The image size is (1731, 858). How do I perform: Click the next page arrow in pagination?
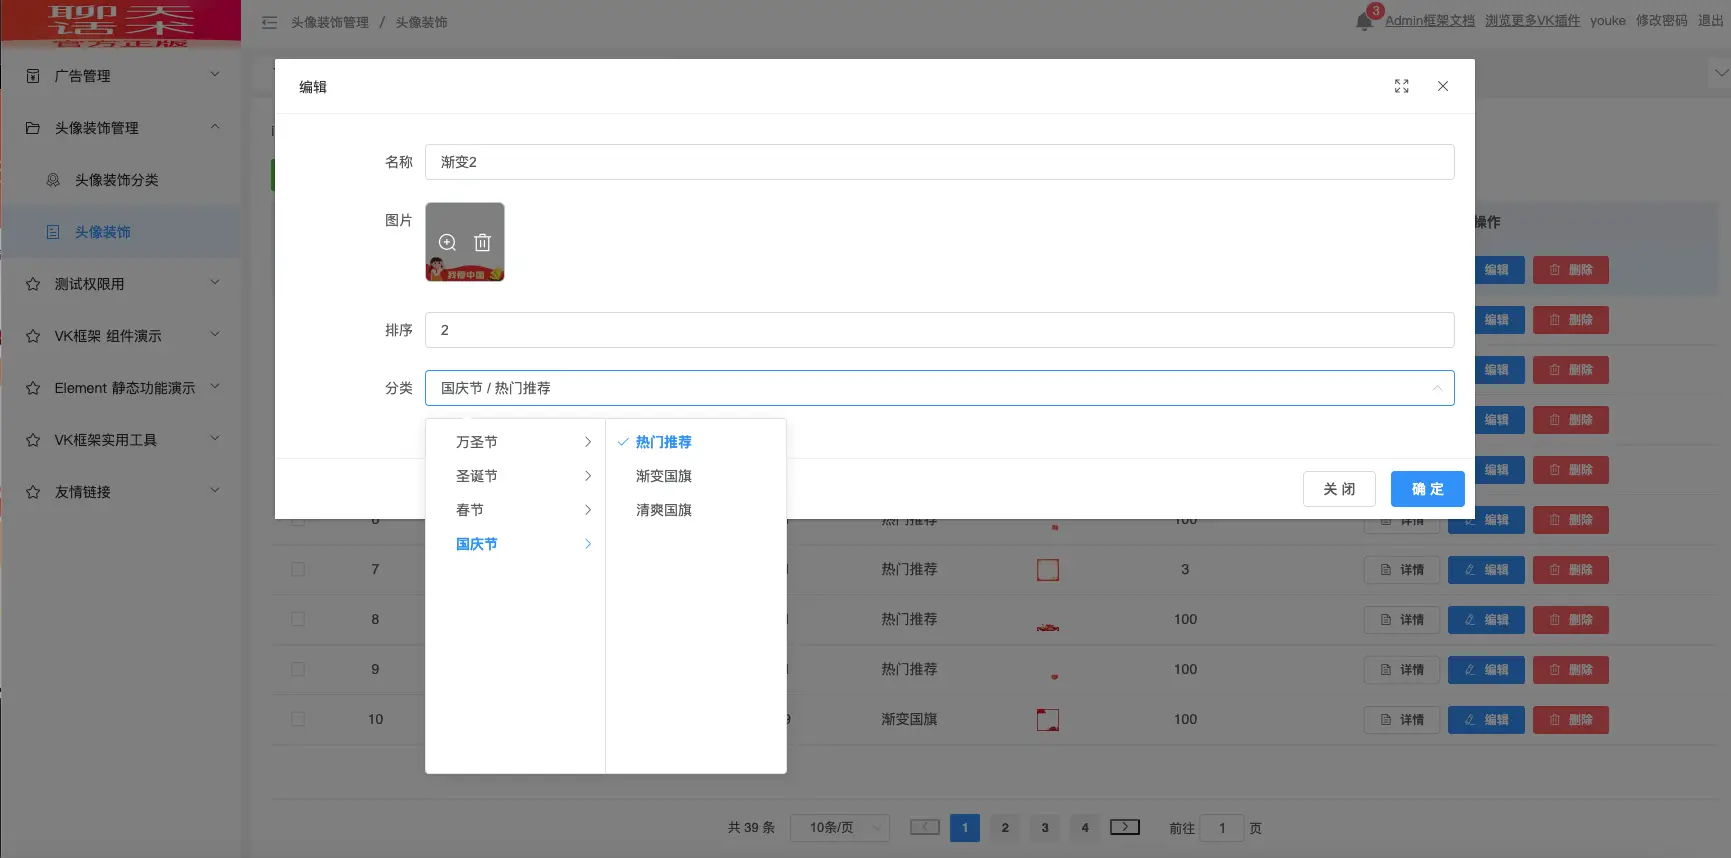pyautogui.click(x=1124, y=827)
